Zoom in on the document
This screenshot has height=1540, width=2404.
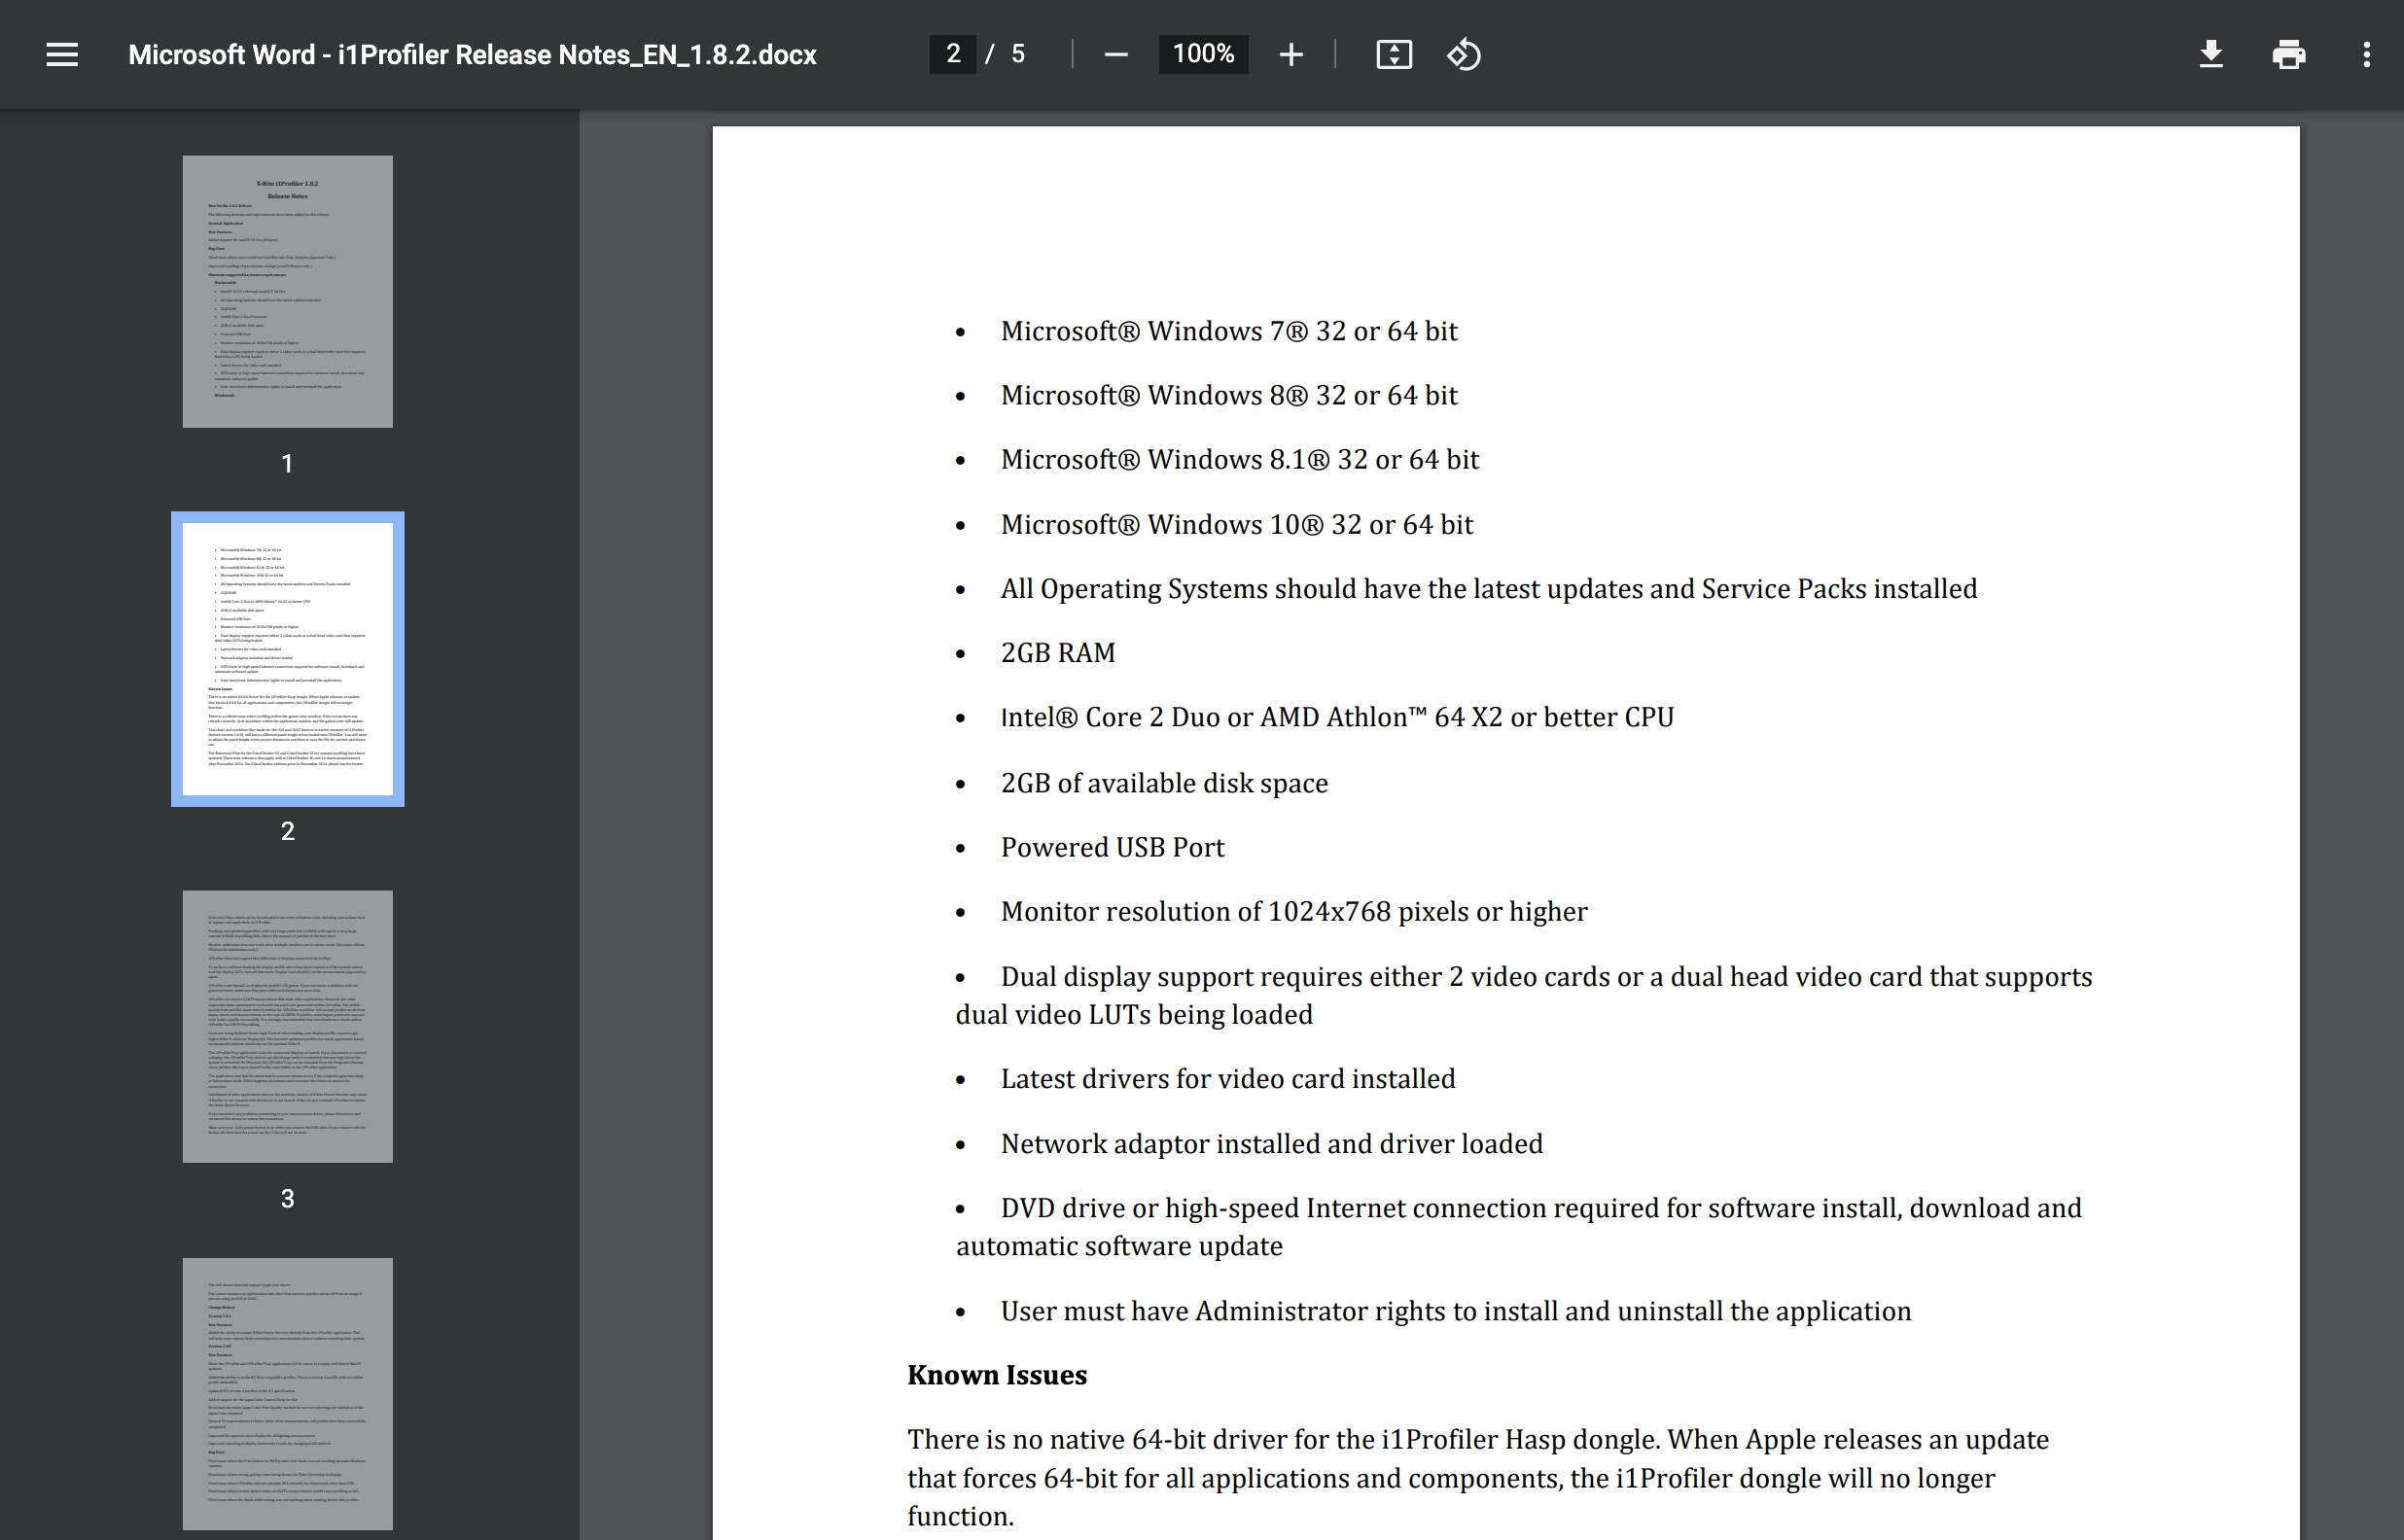pos(1291,54)
